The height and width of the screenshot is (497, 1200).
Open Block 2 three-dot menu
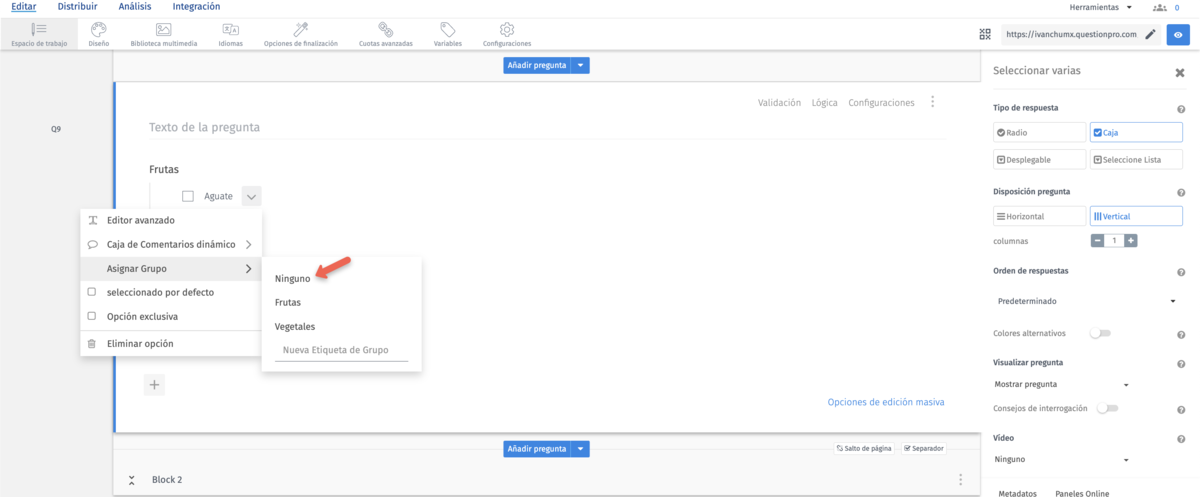[x=960, y=480]
